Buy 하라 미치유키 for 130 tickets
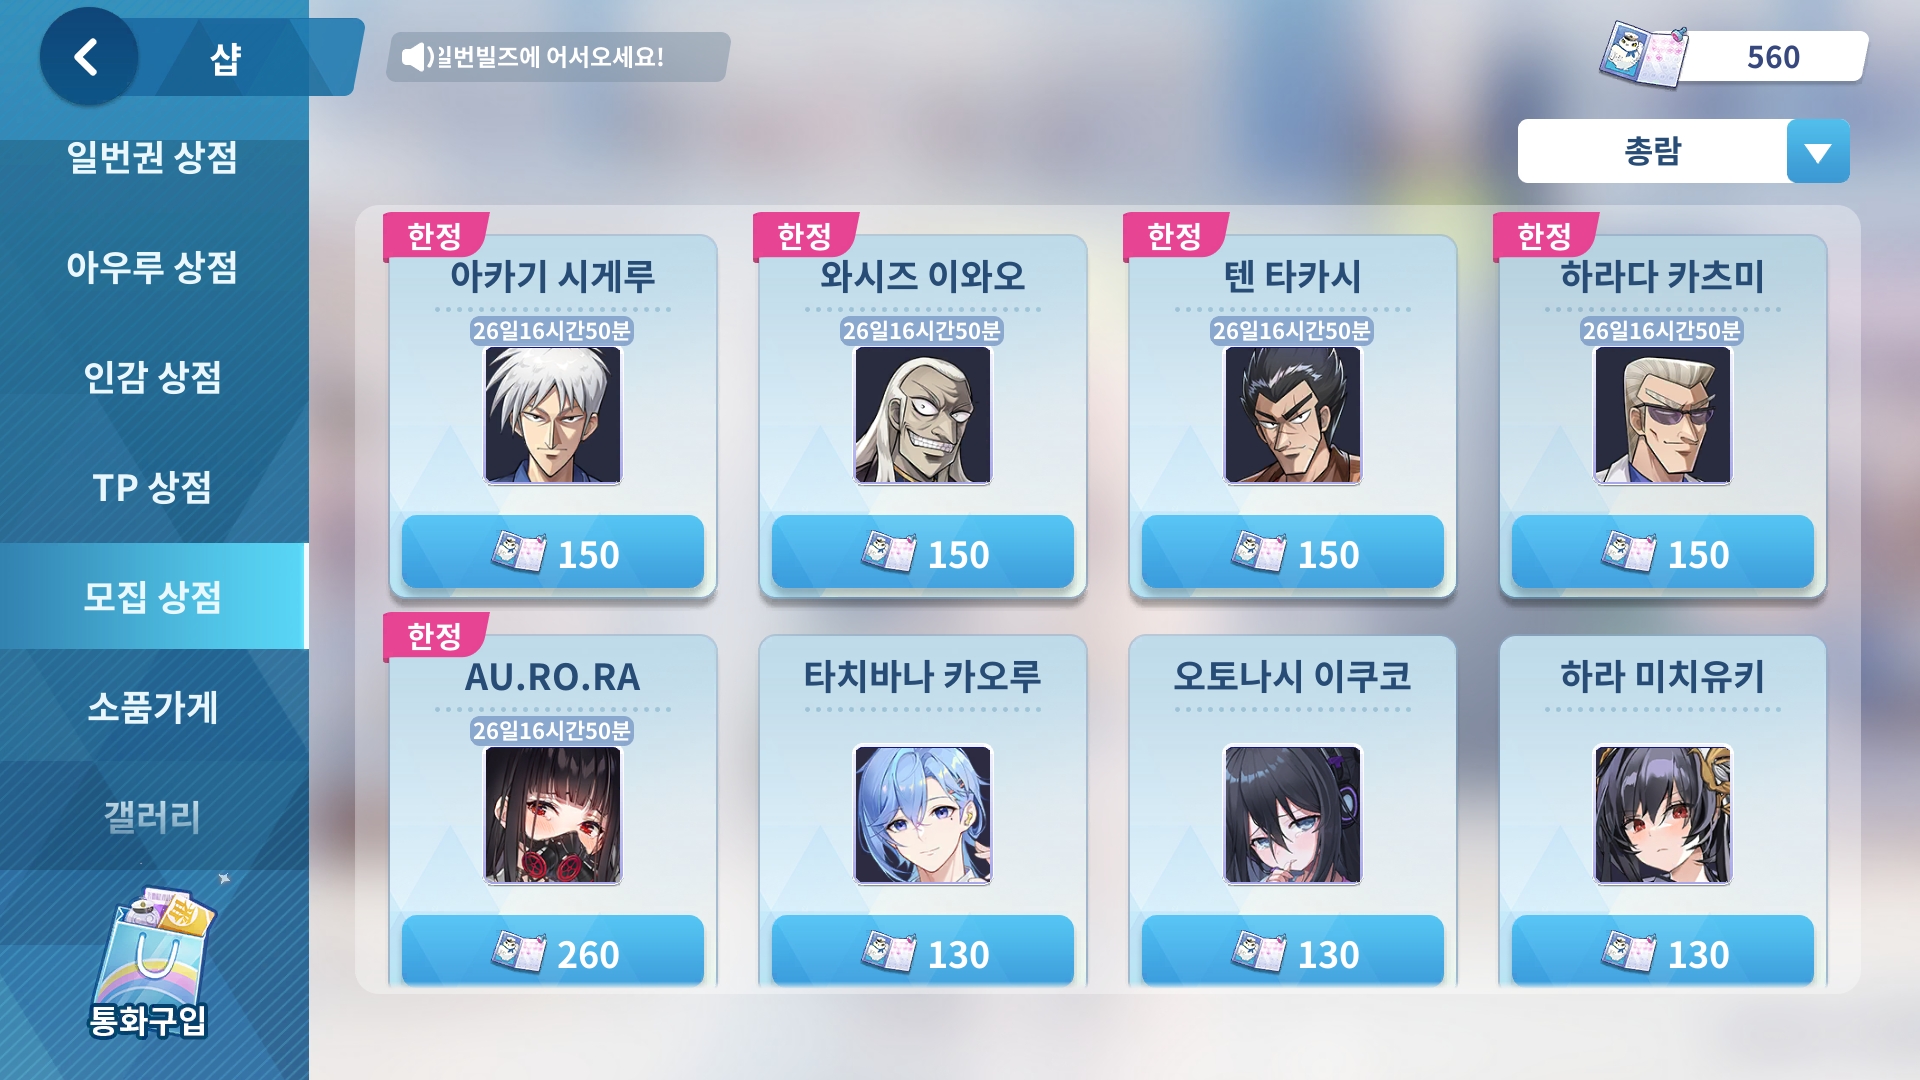The height and width of the screenshot is (1080, 1920). (1663, 951)
